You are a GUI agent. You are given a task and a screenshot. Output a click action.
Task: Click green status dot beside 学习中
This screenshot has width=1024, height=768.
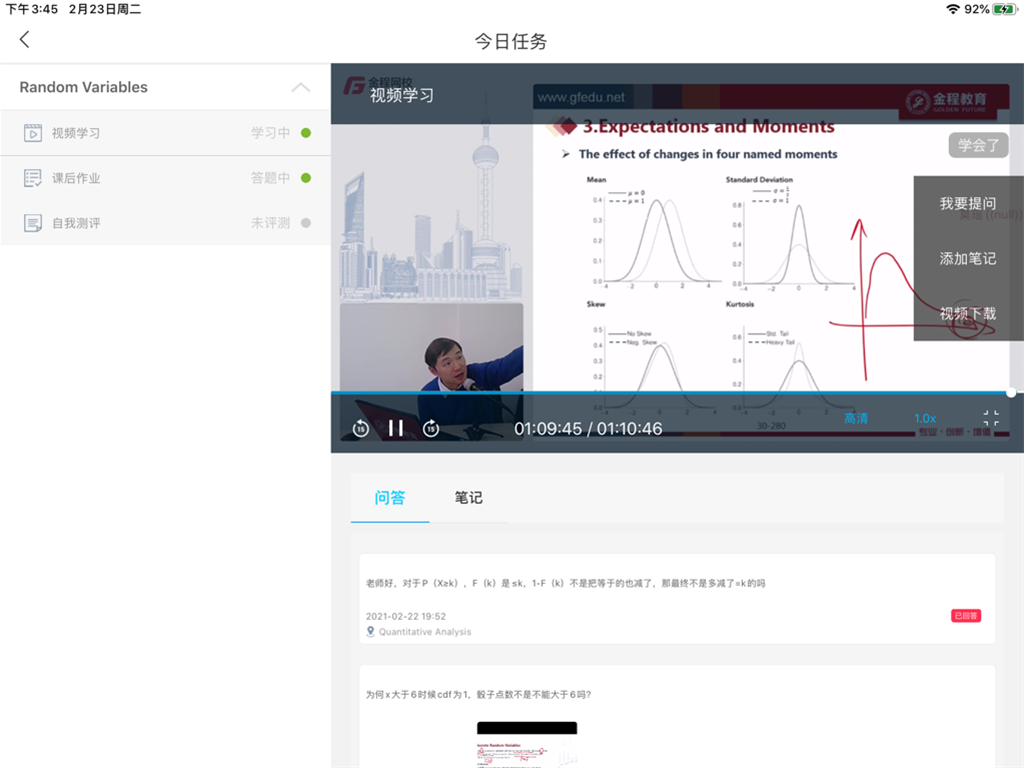coord(306,133)
